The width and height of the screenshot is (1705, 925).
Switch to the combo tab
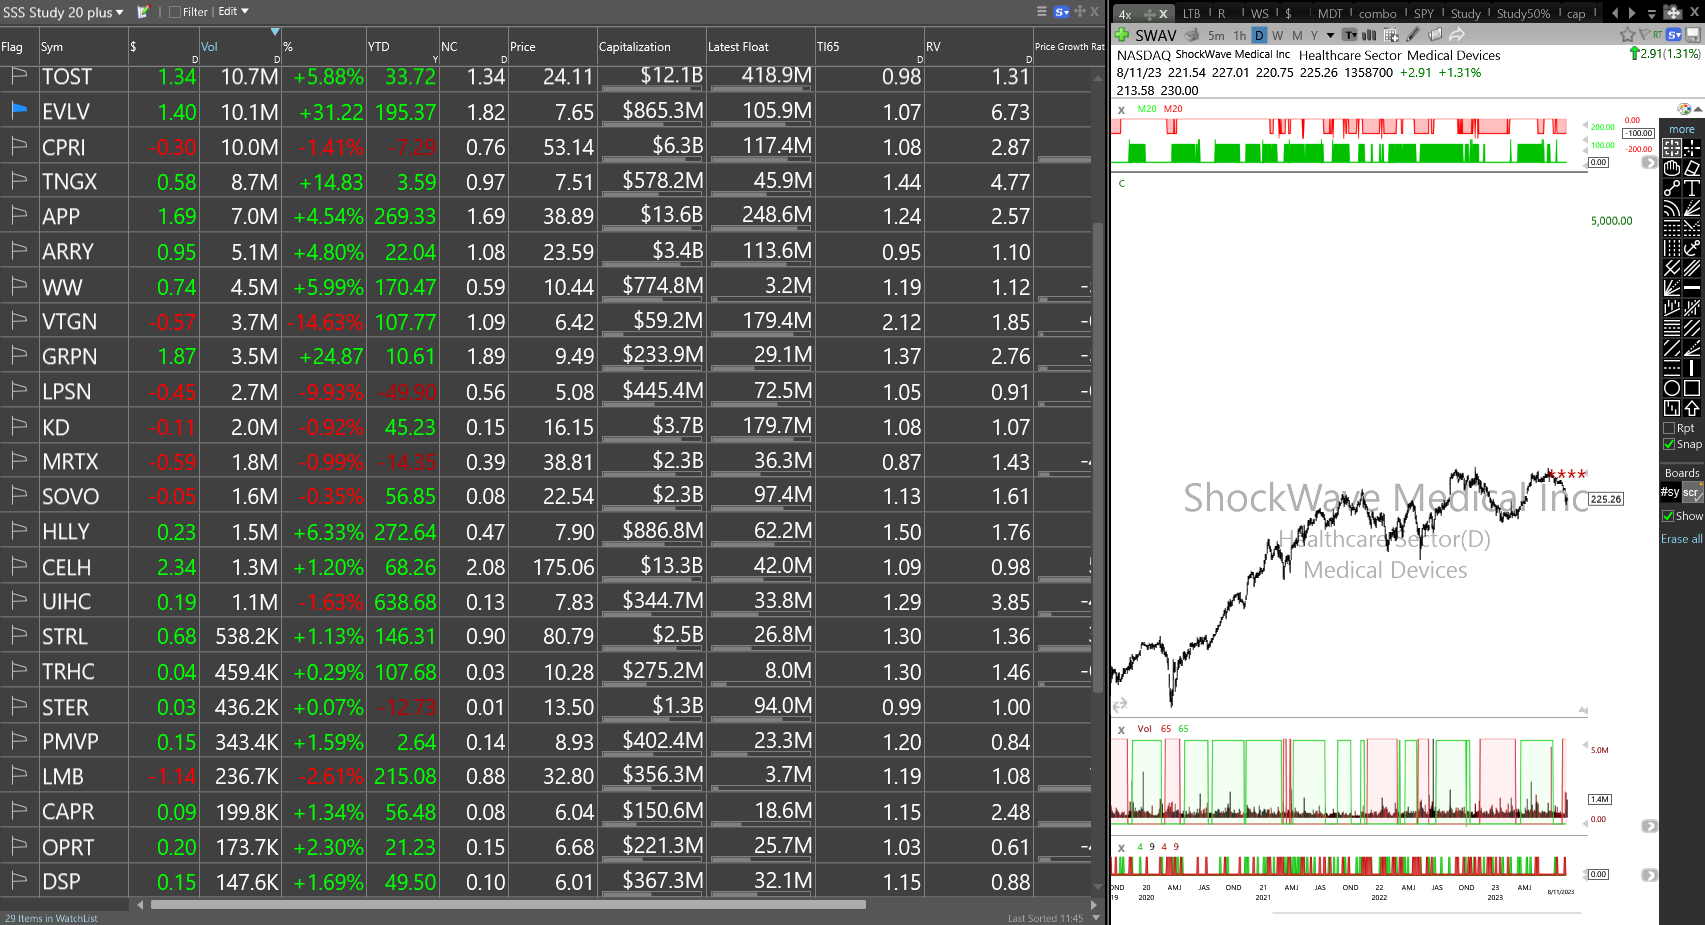pos(1378,14)
